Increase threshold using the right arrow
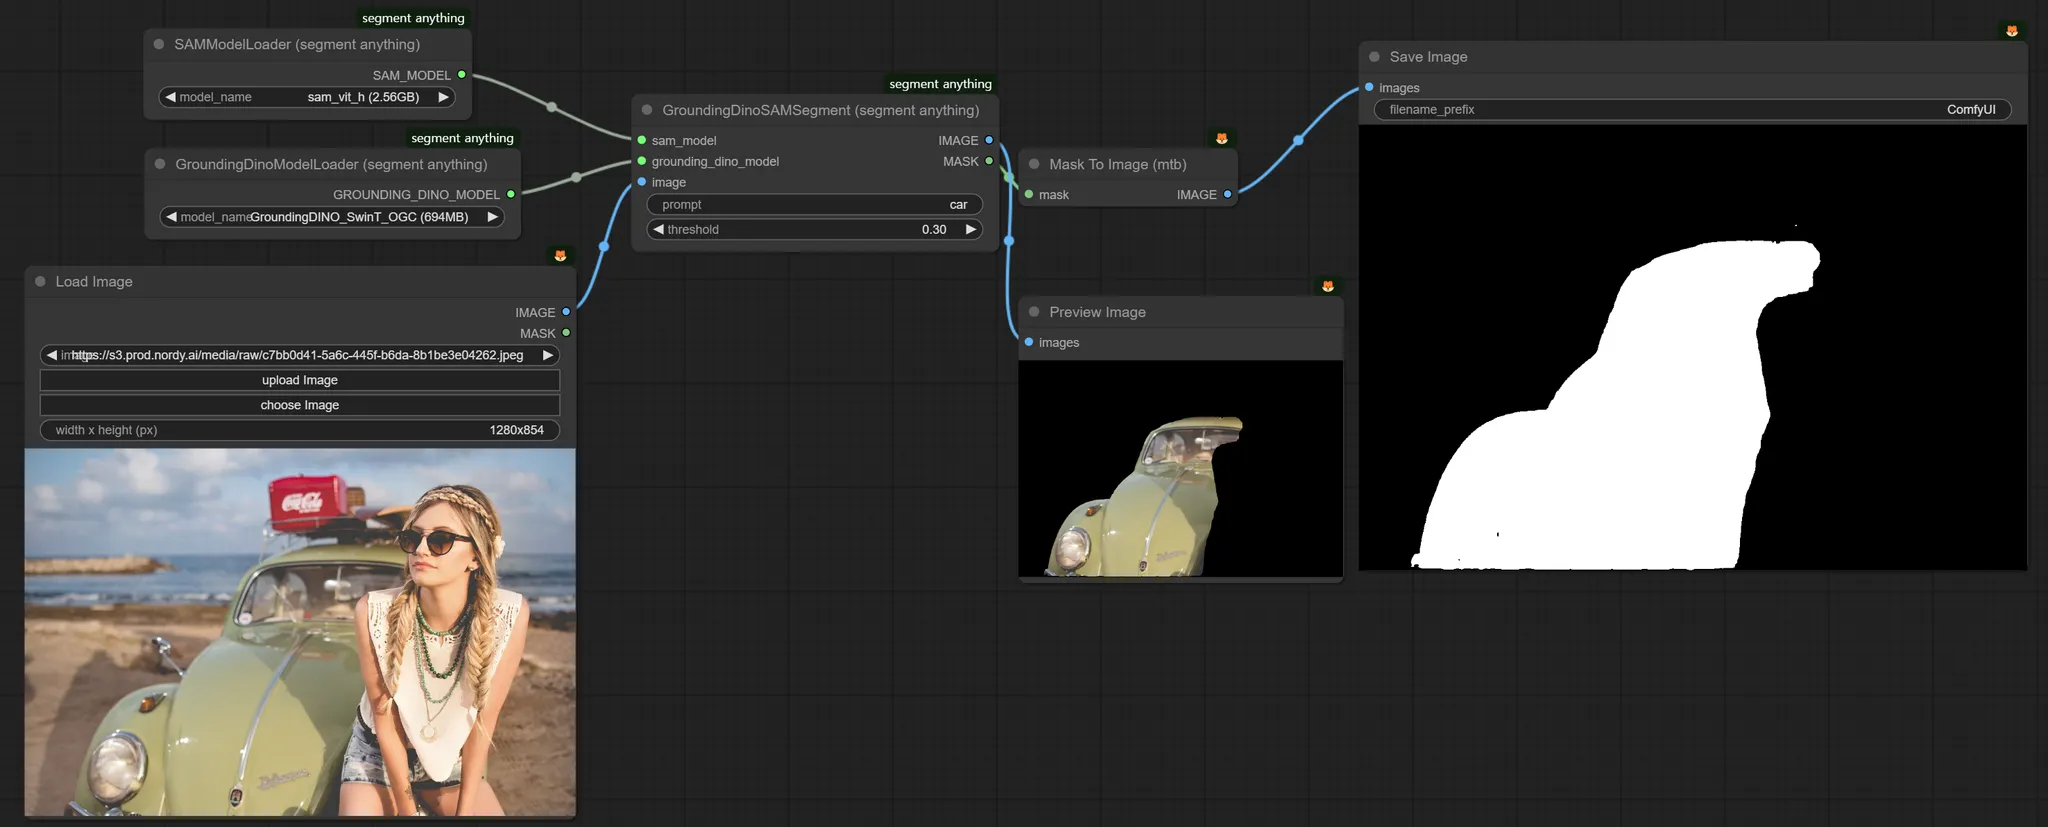2048x827 pixels. [969, 229]
